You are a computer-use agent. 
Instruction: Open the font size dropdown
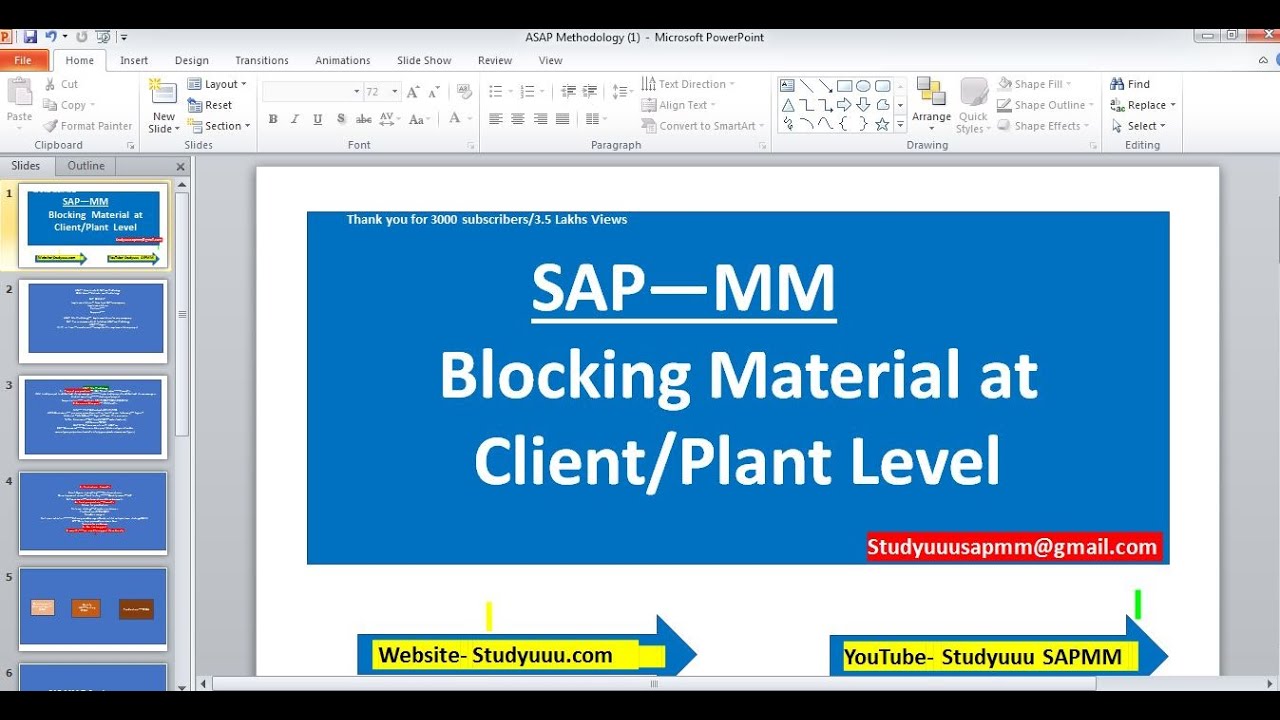coord(395,91)
